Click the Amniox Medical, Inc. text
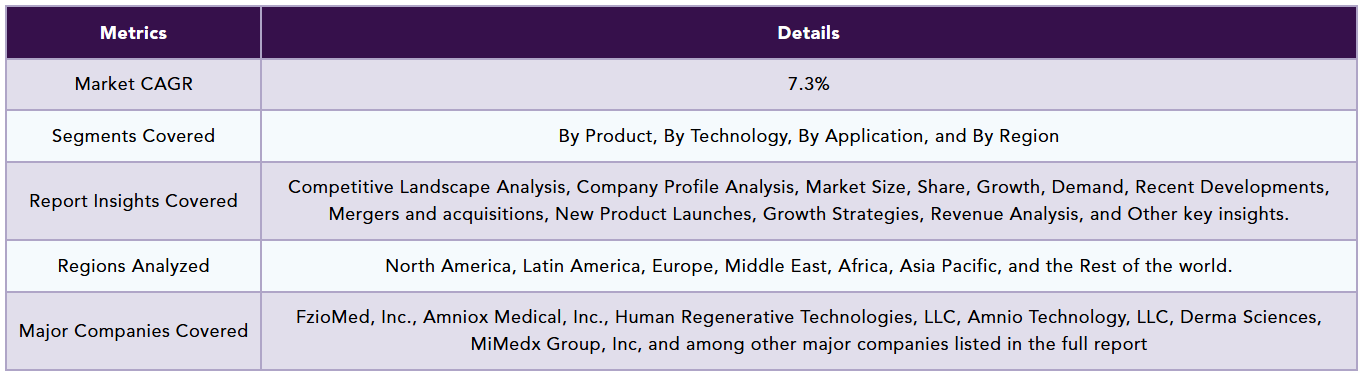Screen dimensions: 1360x373 coord(515,317)
